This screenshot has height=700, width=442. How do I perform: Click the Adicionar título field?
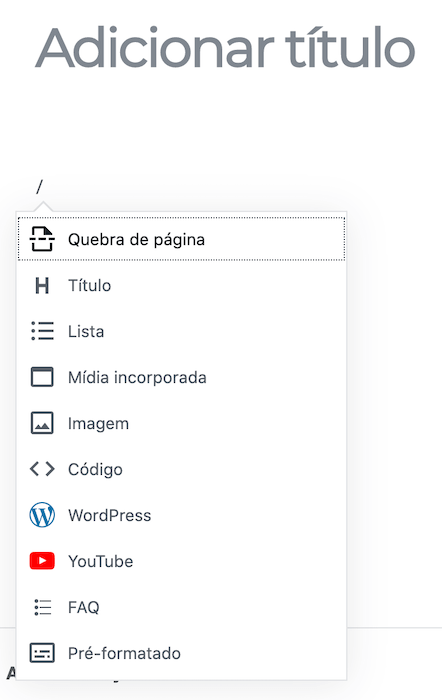coord(225,48)
